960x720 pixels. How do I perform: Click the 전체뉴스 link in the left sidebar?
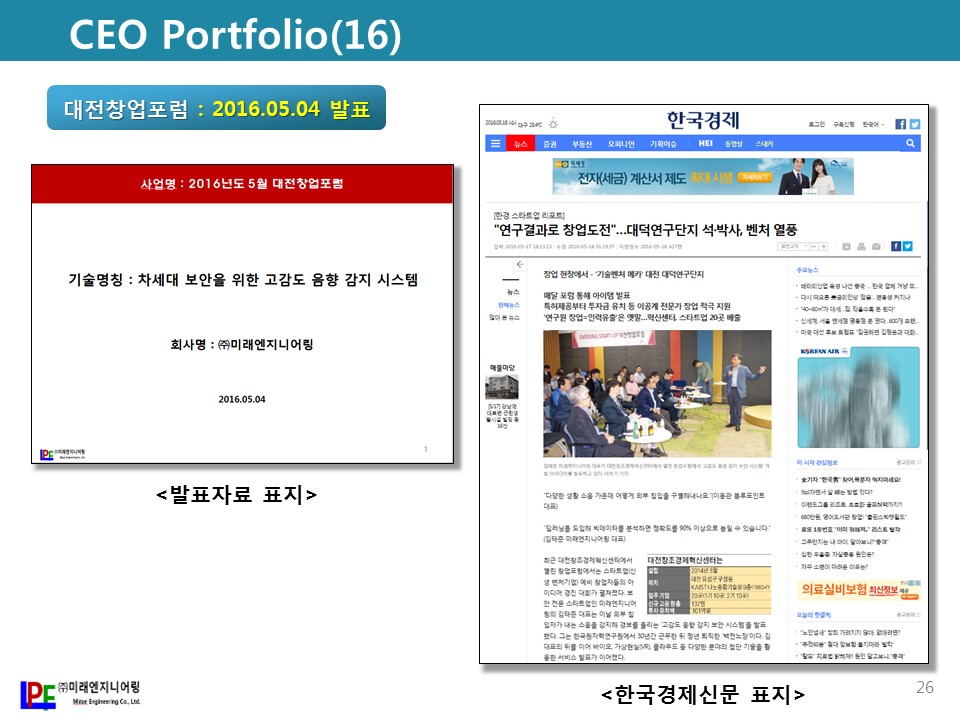[508, 305]
